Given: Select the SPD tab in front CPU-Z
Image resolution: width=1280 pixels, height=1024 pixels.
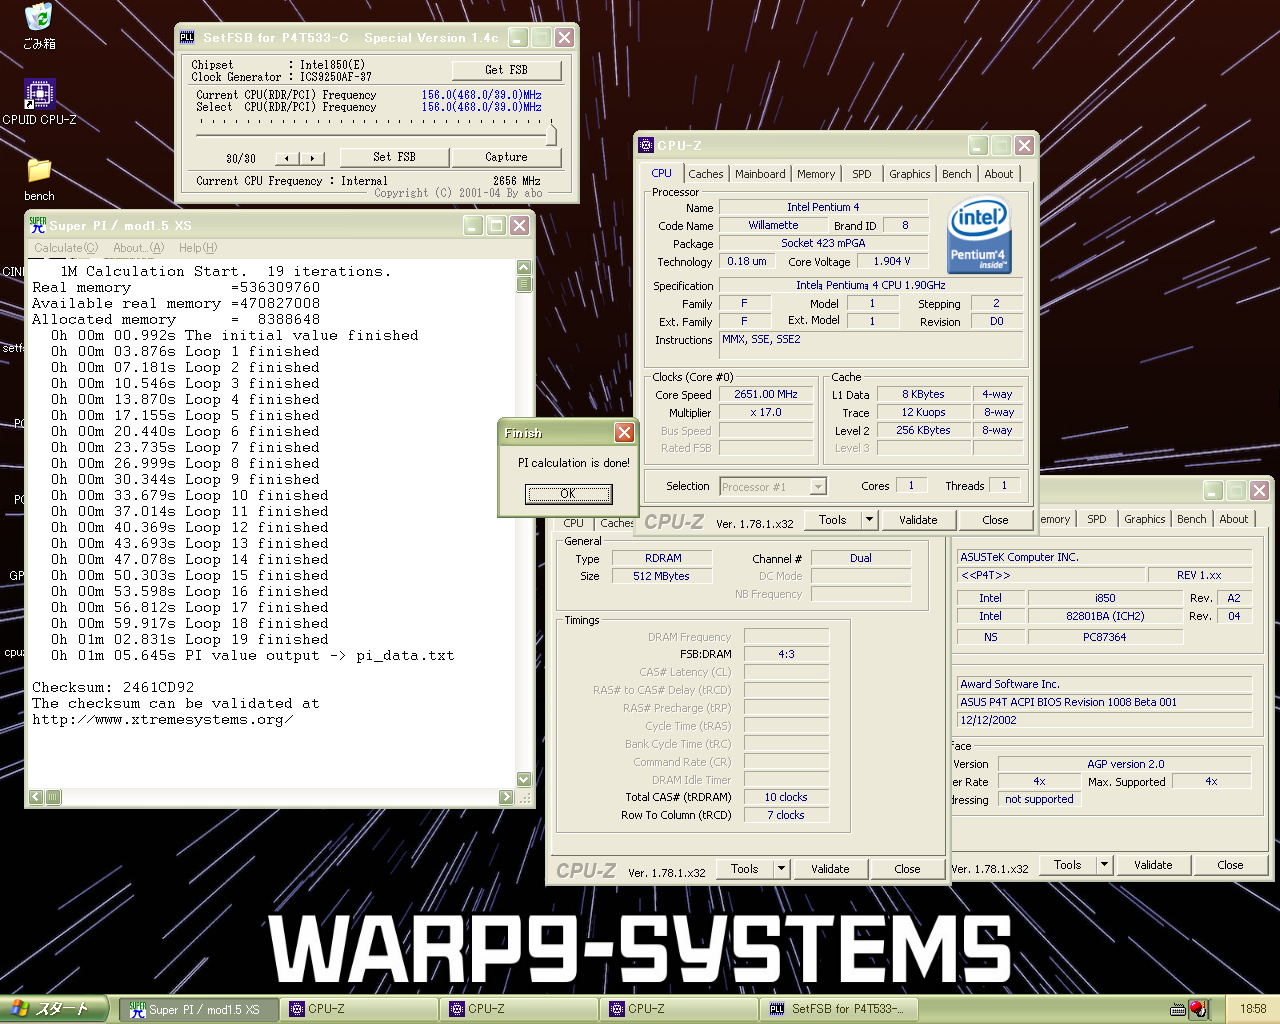Looking at the screenshot, I should (x=862, y=174).
